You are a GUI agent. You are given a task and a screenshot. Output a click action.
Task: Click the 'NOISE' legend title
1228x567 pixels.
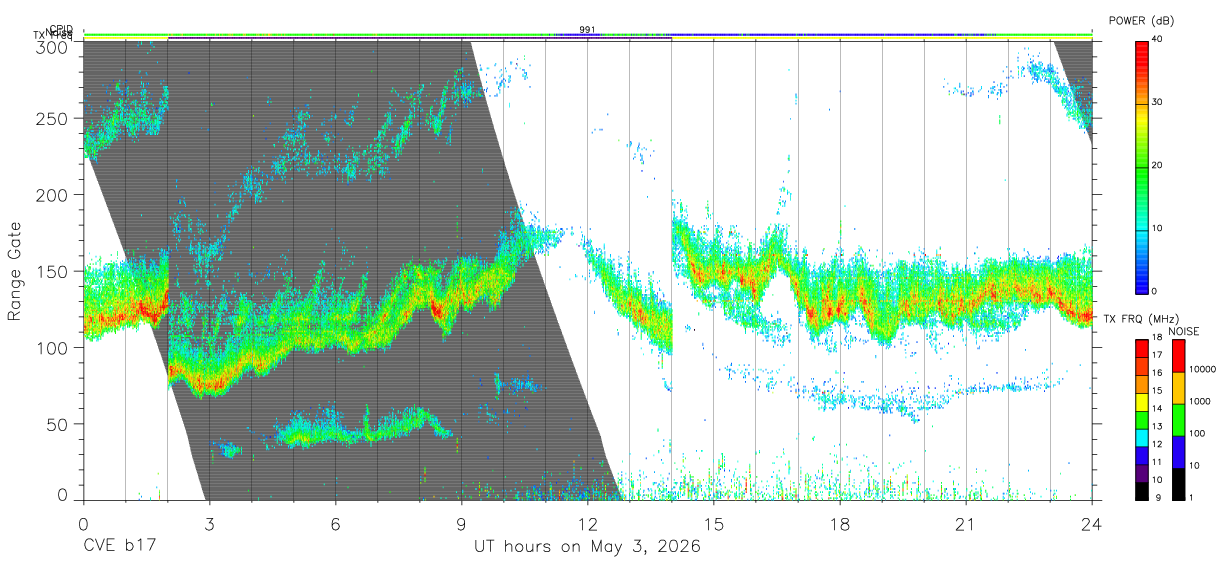(x=1184, y=331)
